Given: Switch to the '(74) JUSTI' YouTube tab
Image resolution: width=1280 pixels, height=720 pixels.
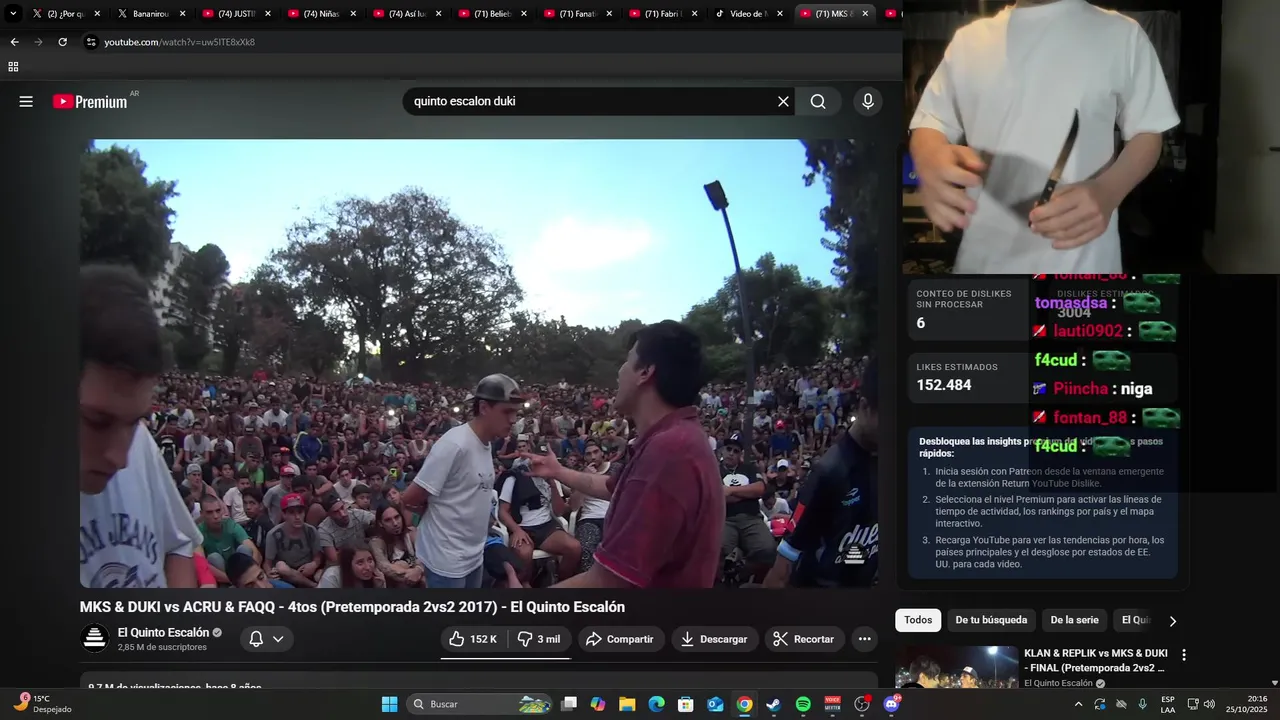Looking at the screenshot, I should click(x=236, y=14).
